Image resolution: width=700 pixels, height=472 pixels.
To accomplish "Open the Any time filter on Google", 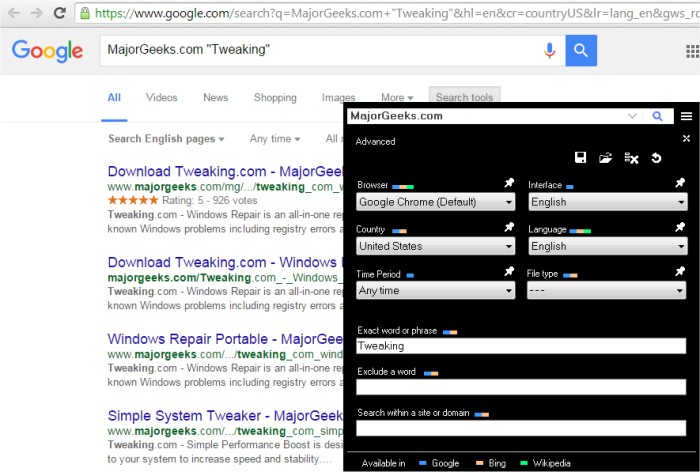I will [x=275, y=139].
